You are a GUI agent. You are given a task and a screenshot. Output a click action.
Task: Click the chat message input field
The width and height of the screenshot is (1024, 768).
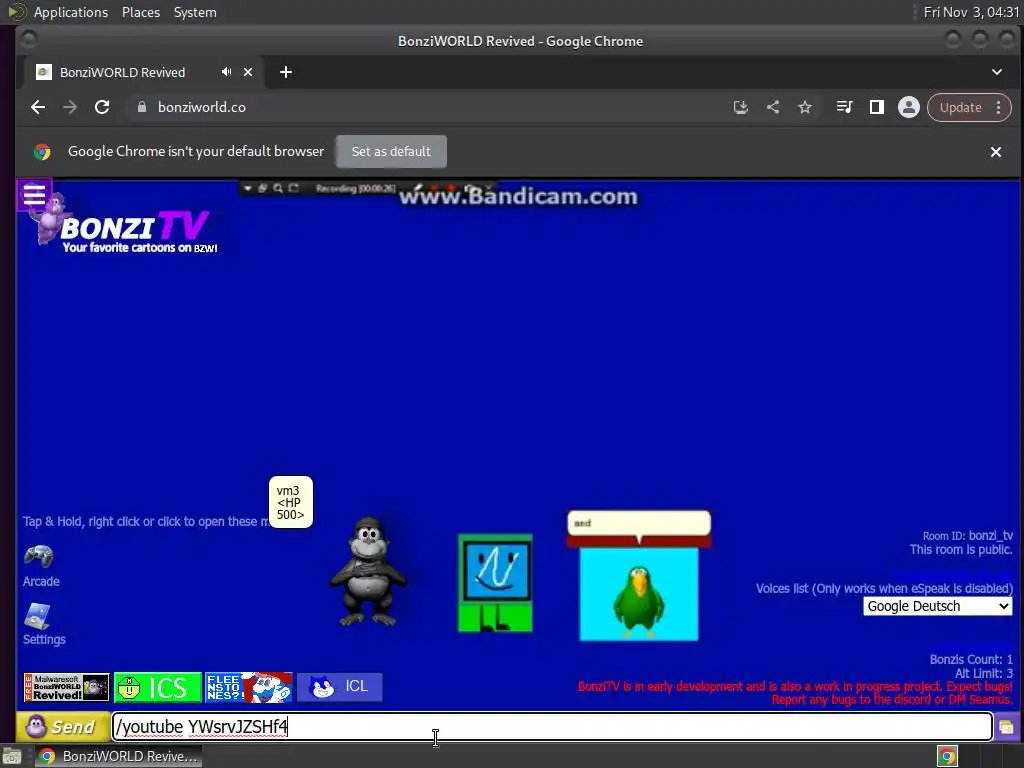[552, 727]
